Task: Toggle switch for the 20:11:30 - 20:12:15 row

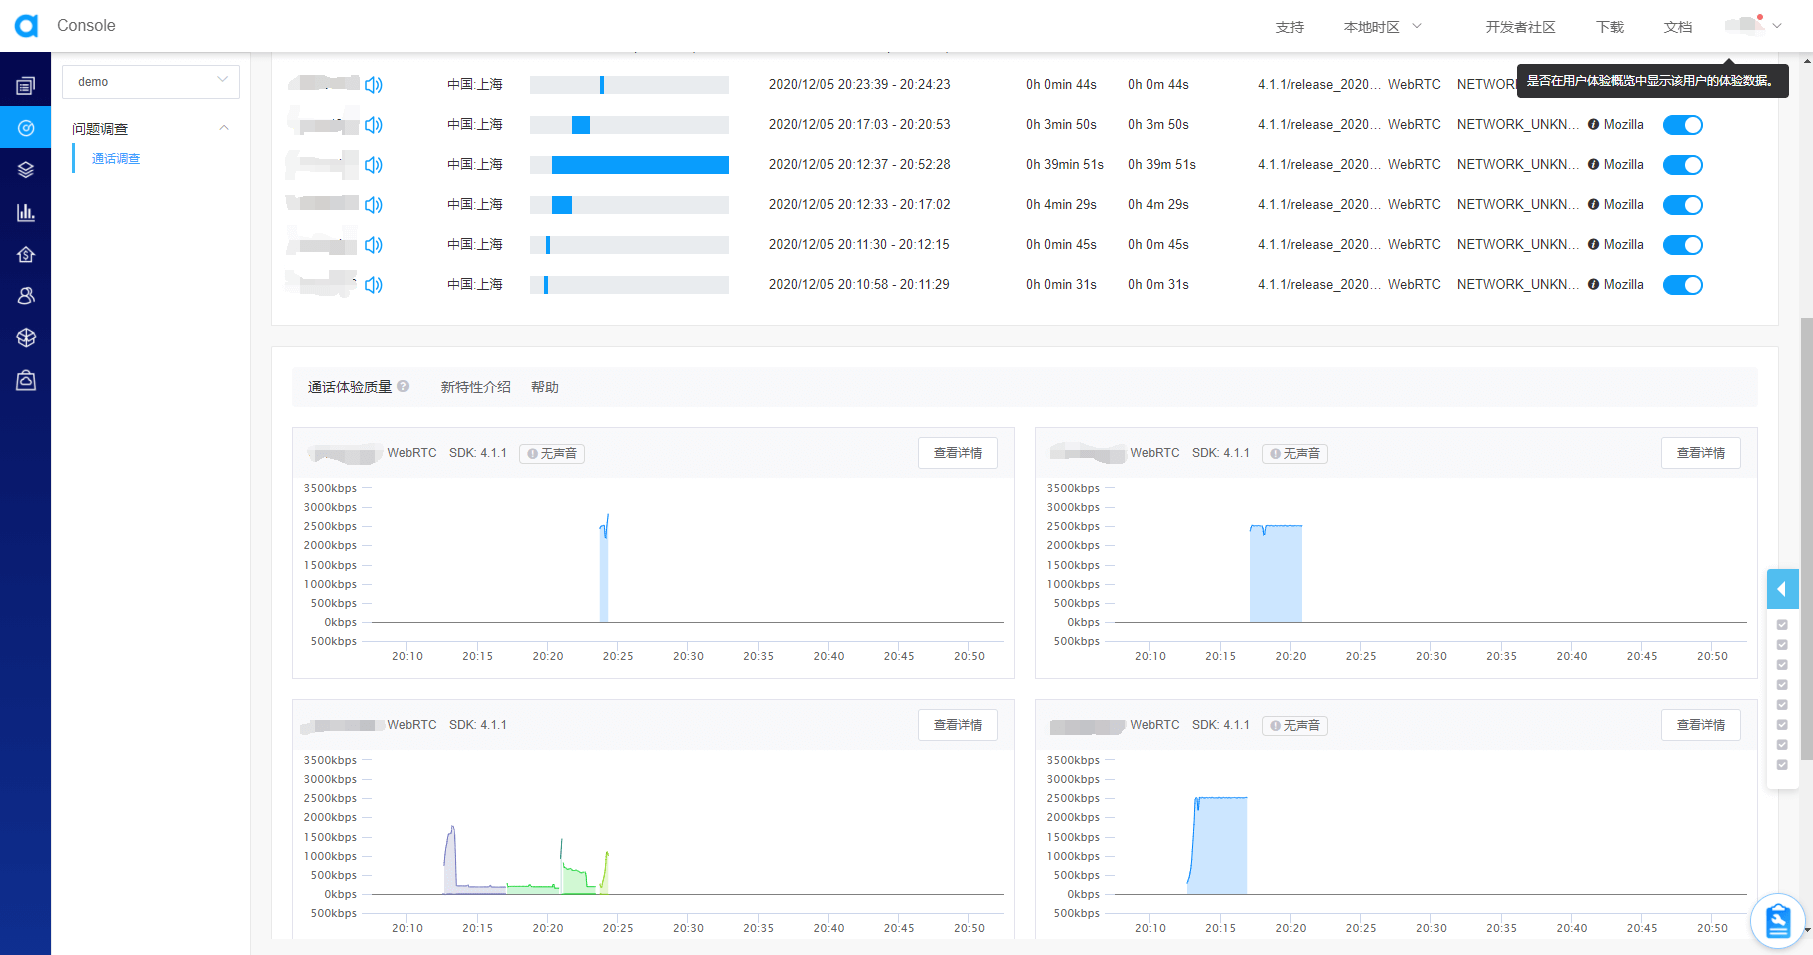Action: click(x=1683, y=245)
